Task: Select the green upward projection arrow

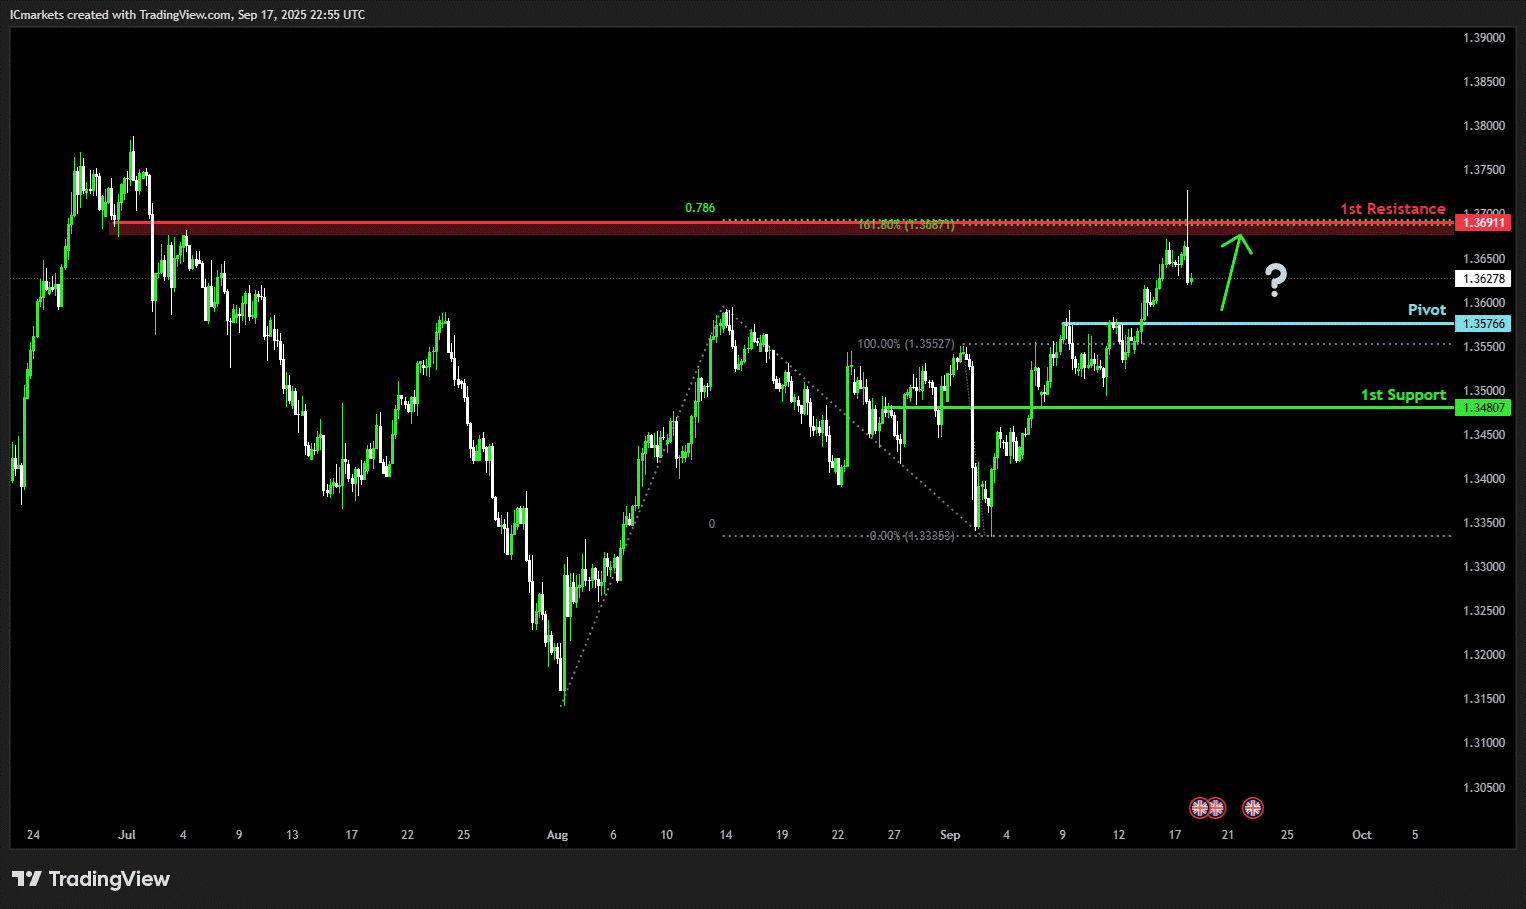Action: 1236,272
